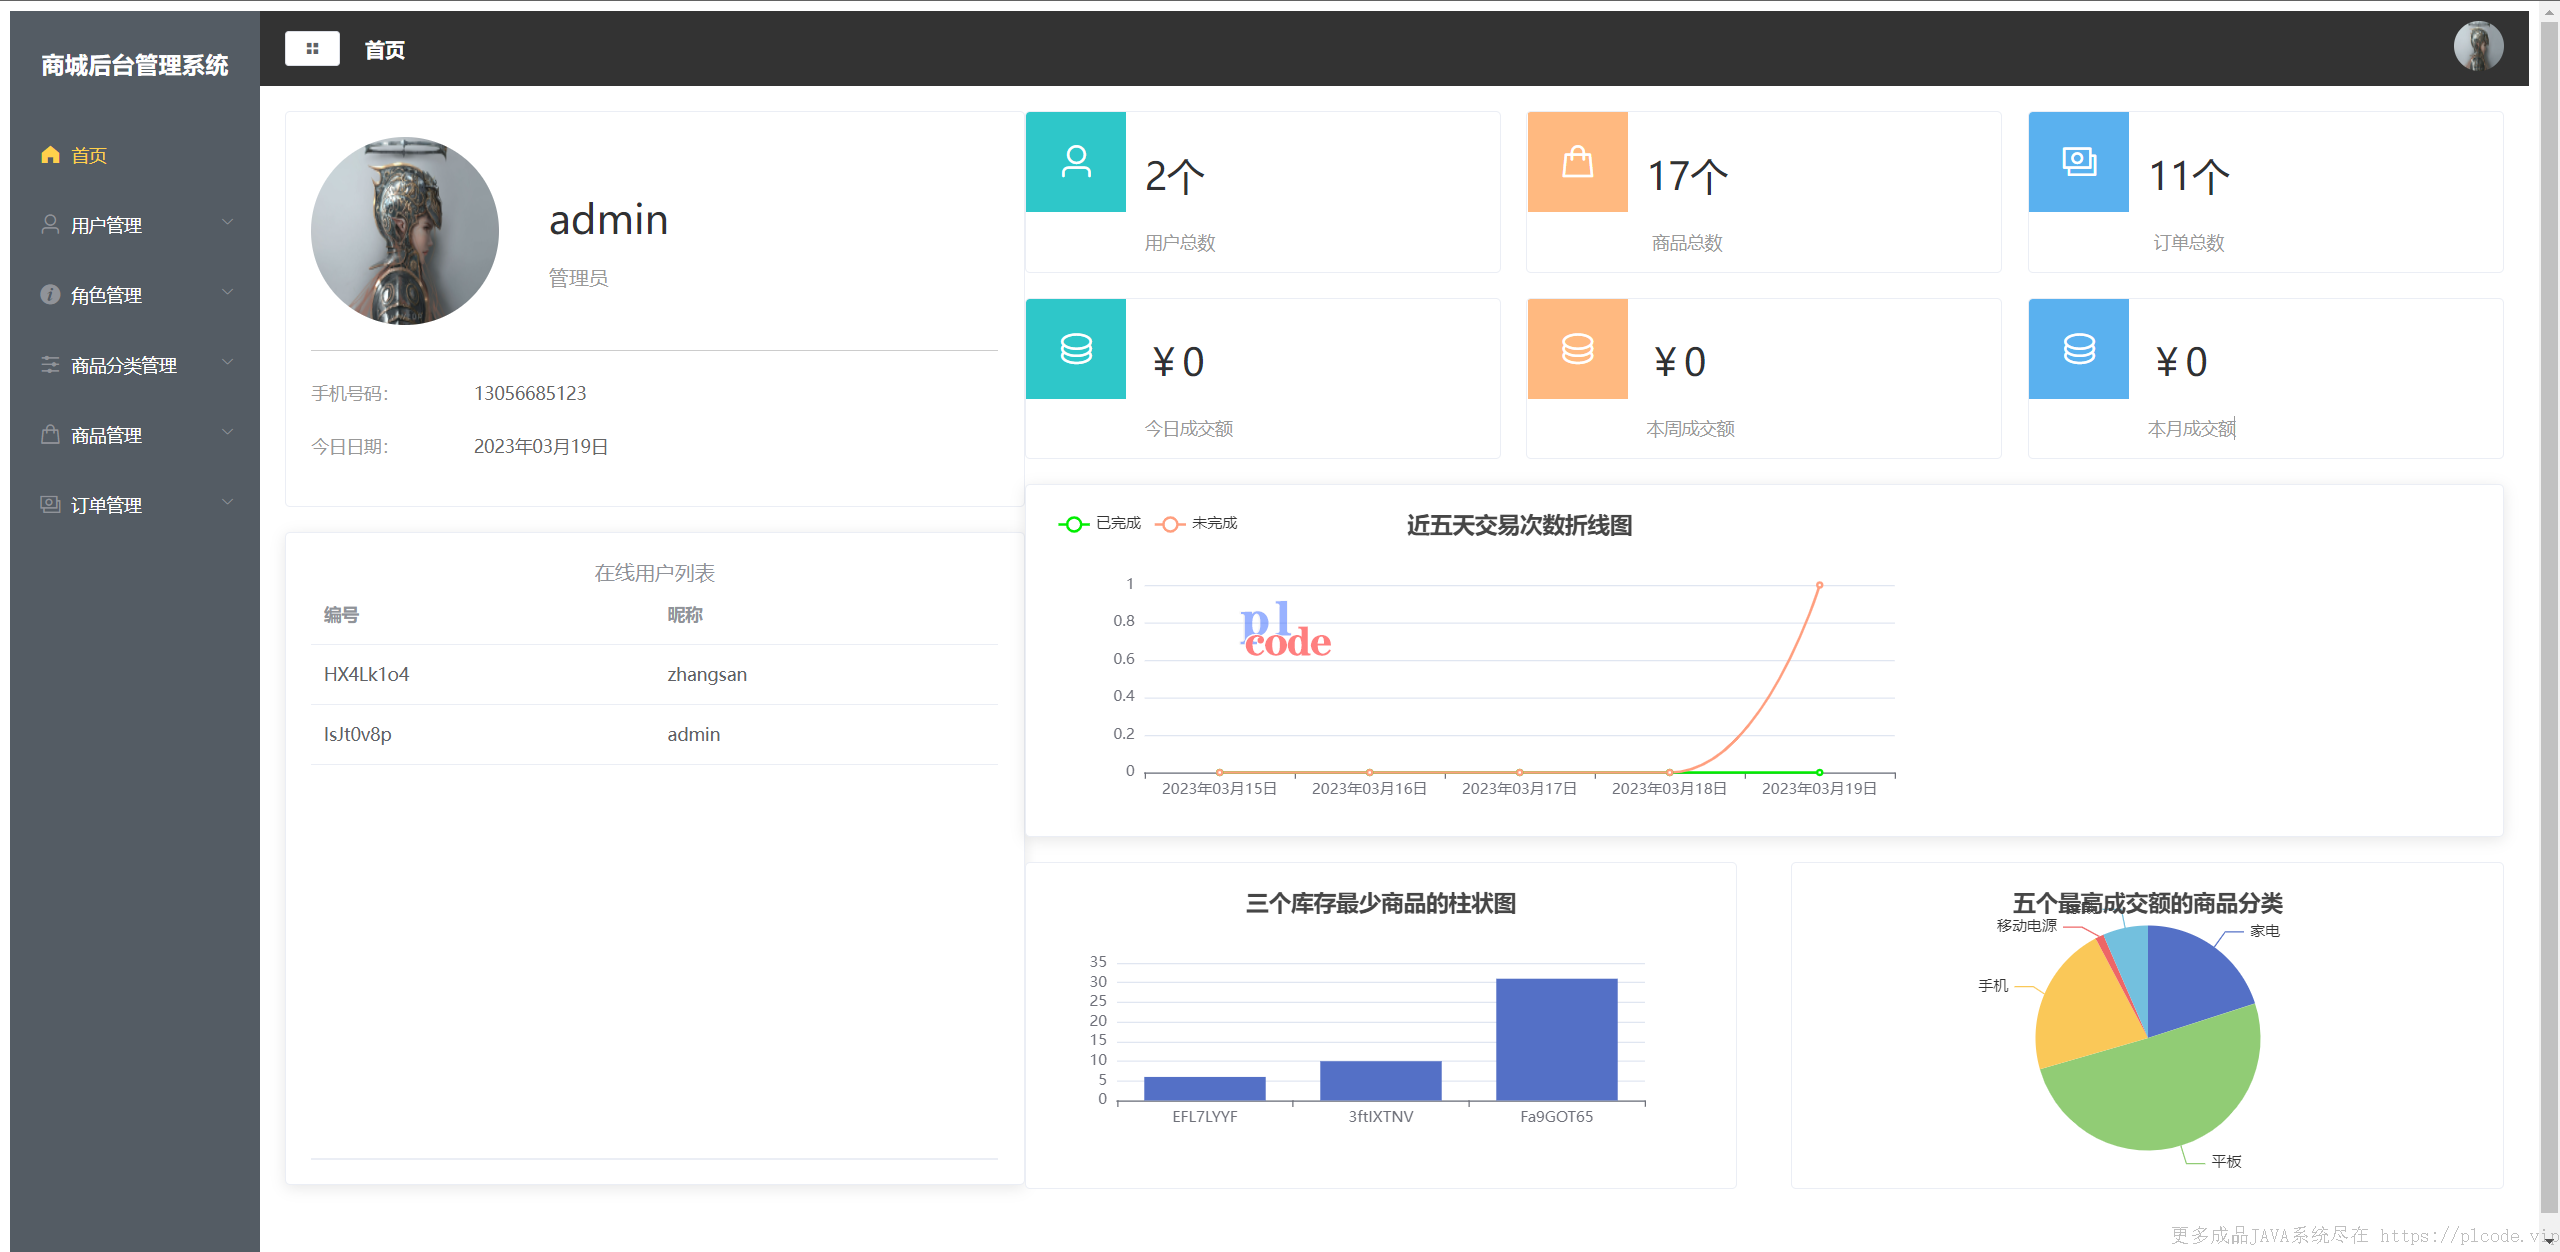
Task: Click the orange coins icon for weekly turnover
Action: point(1578,349)
